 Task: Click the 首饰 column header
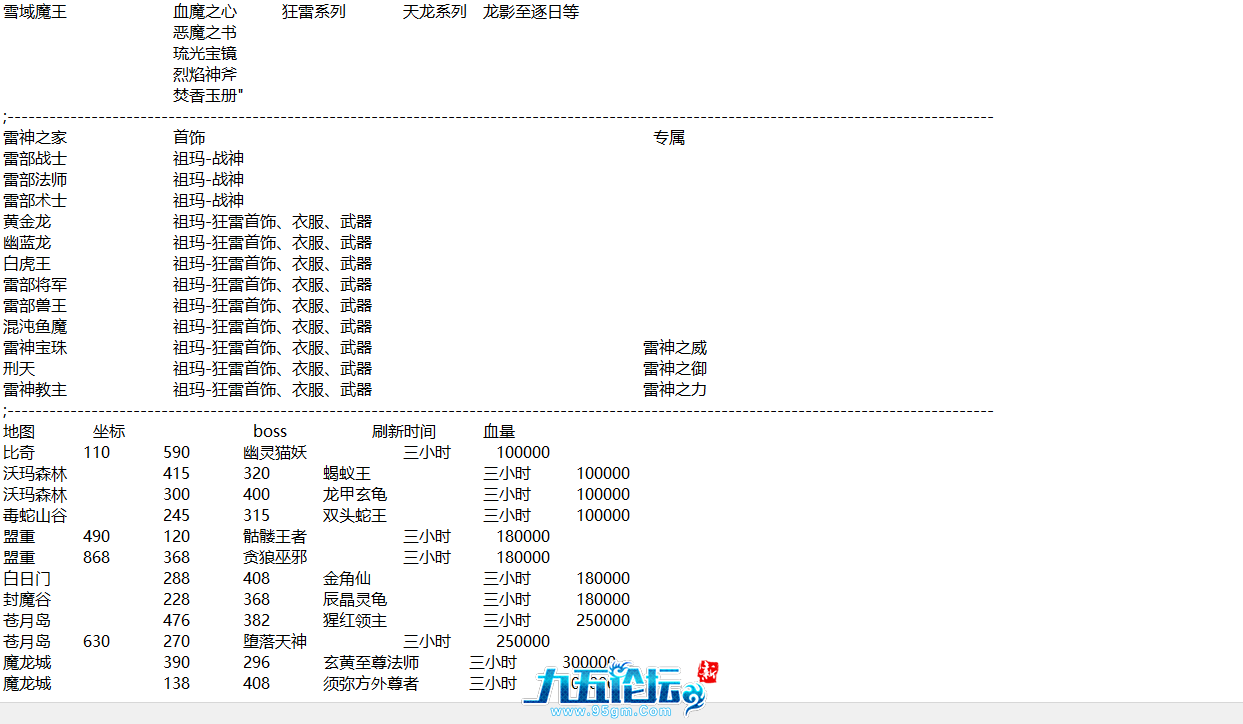click(x=188, y=137)
